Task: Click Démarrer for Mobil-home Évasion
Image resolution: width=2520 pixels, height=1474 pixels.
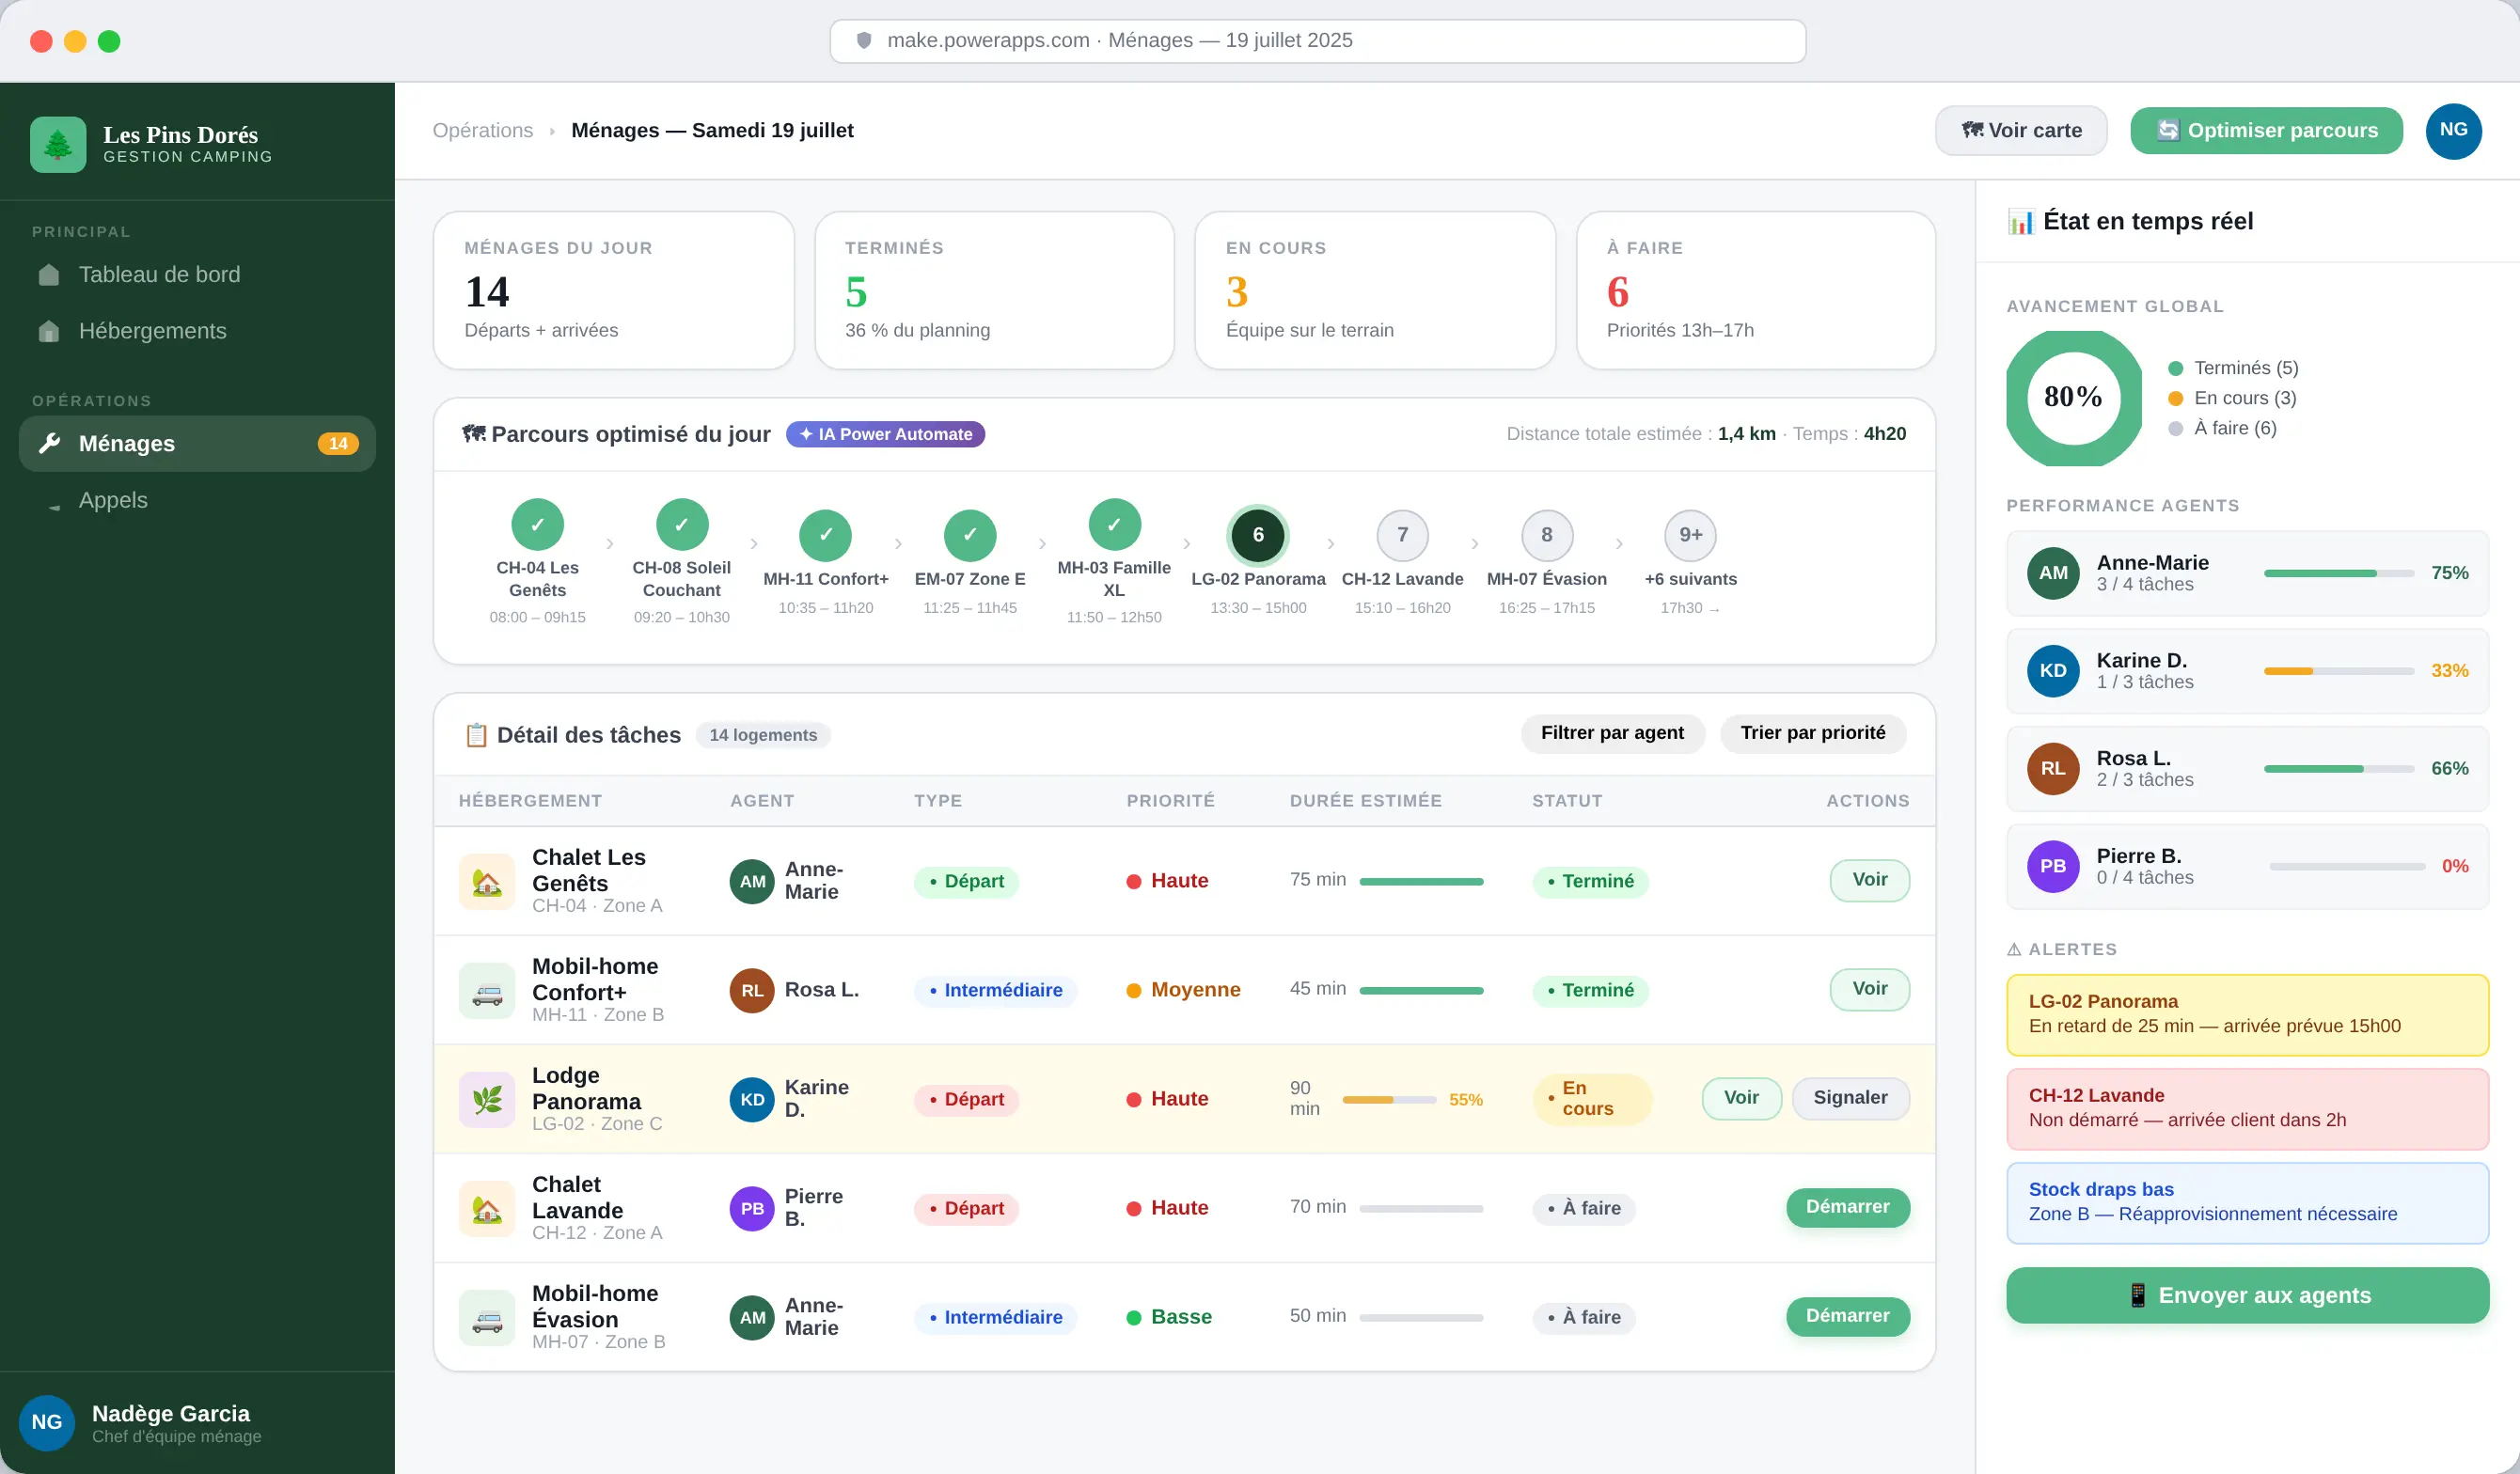Action: (1847, 1316)
